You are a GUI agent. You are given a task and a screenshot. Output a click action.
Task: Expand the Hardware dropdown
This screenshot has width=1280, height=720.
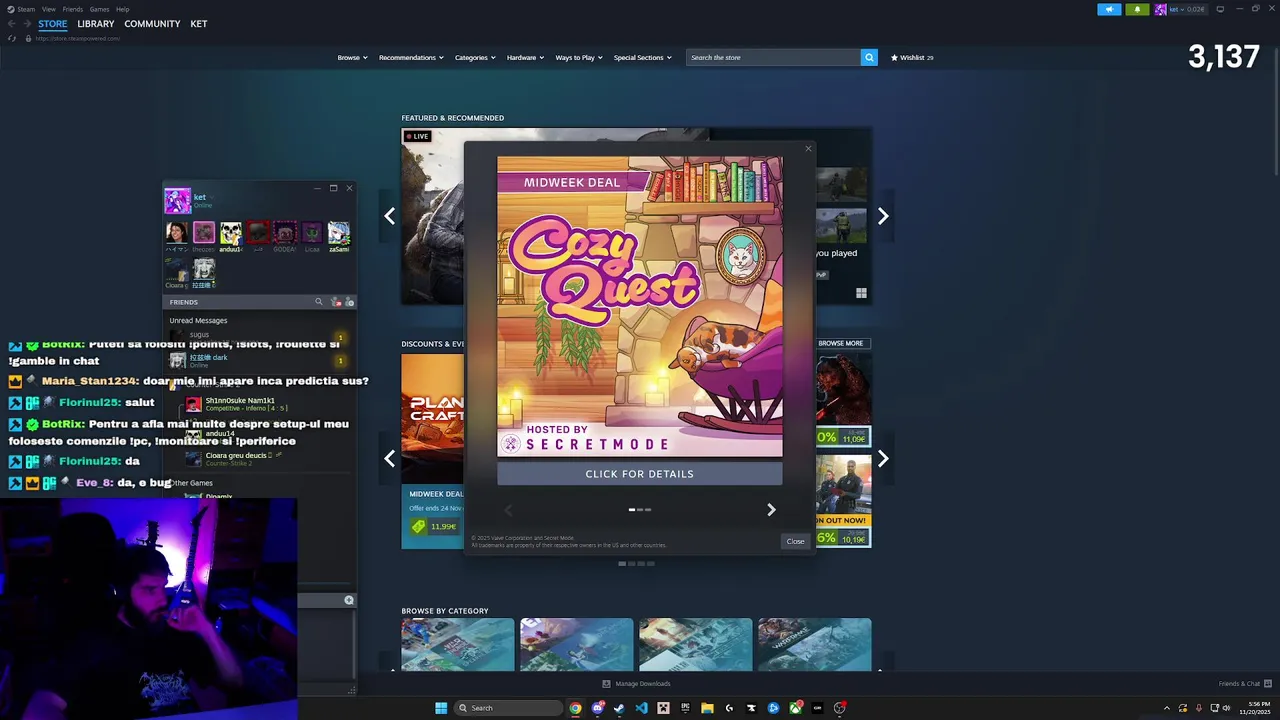[x=525, y=58]
